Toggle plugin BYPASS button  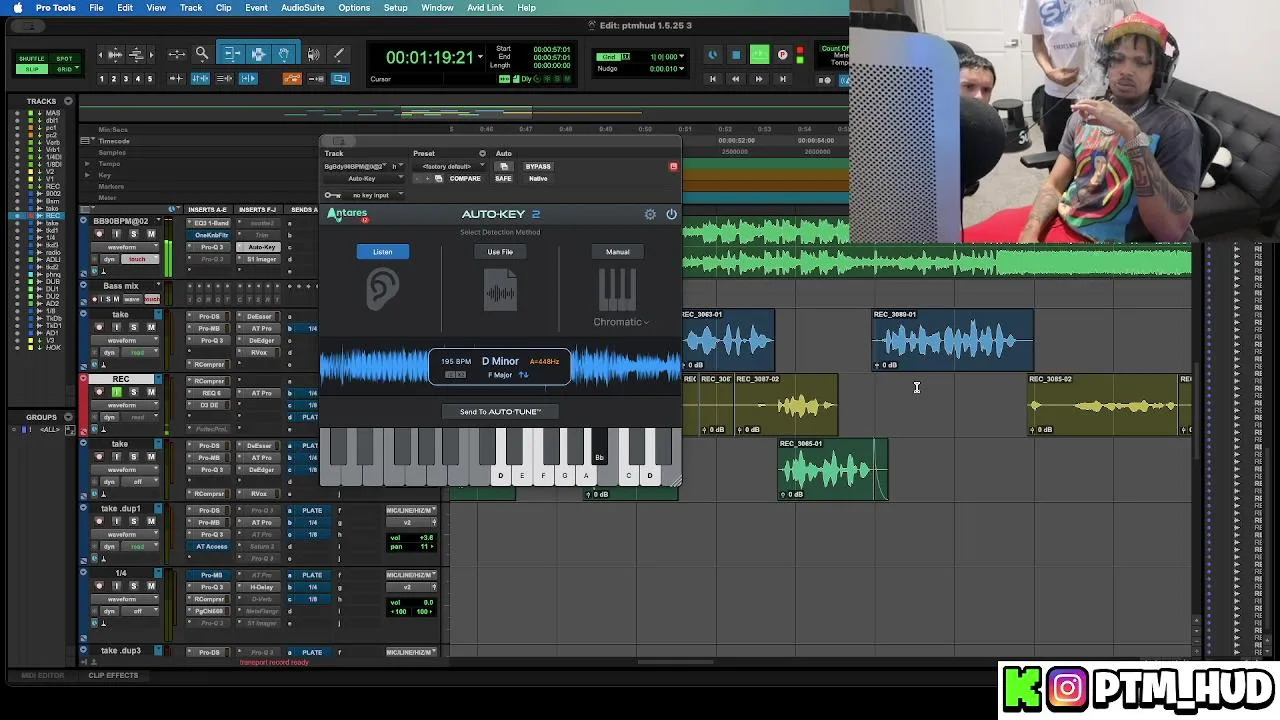(538, 166)
